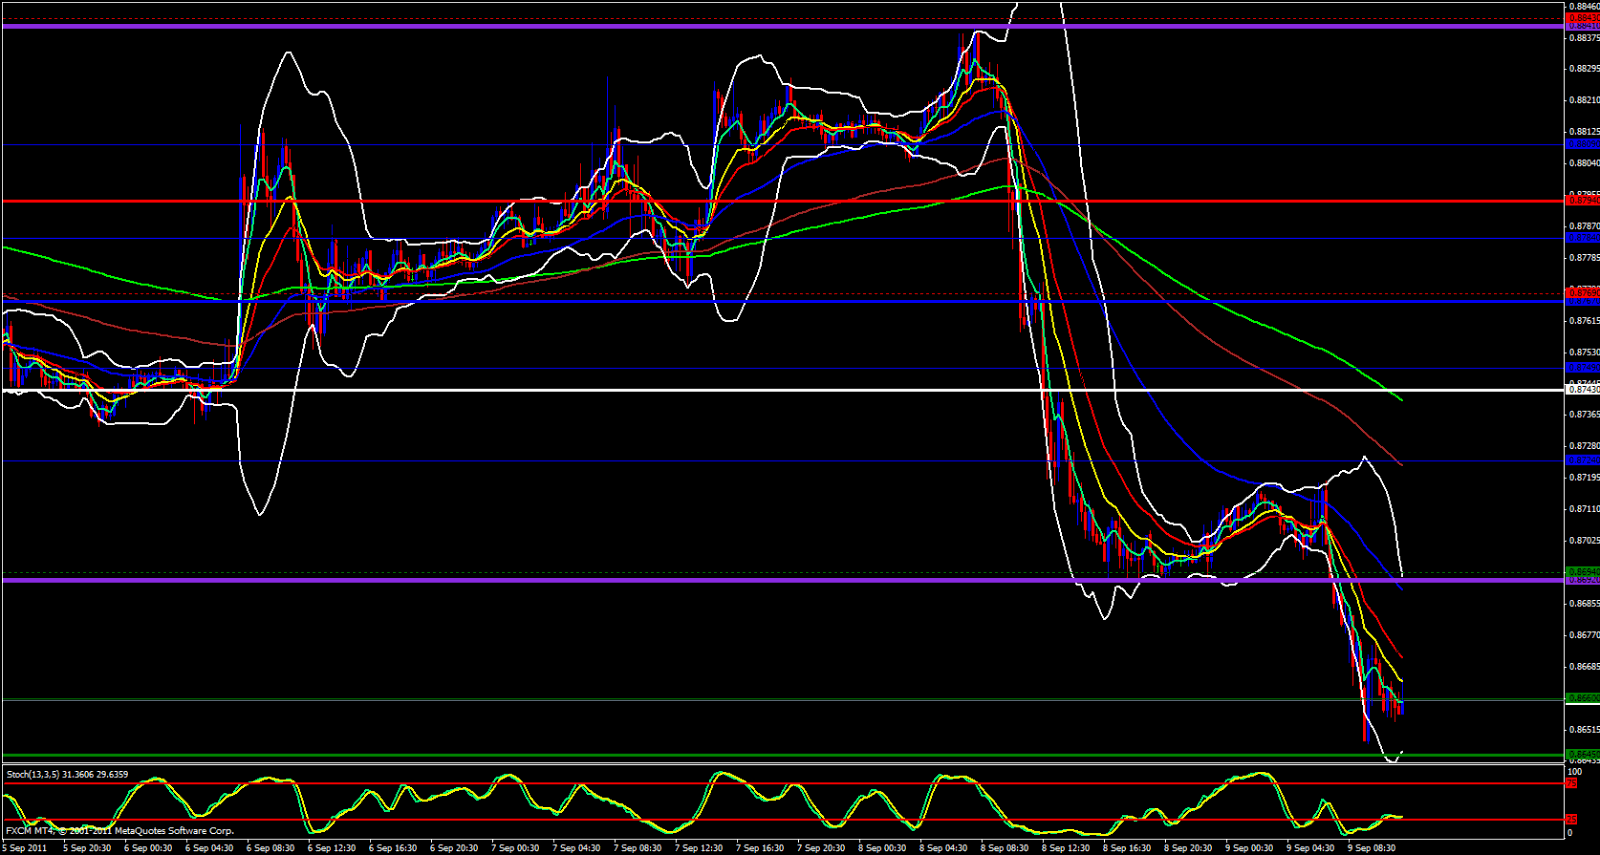The width and height of the screenshot is (1600, 855).
Task: Click the 8 Sep 12:30 time label
Action: pos(1066,848)
